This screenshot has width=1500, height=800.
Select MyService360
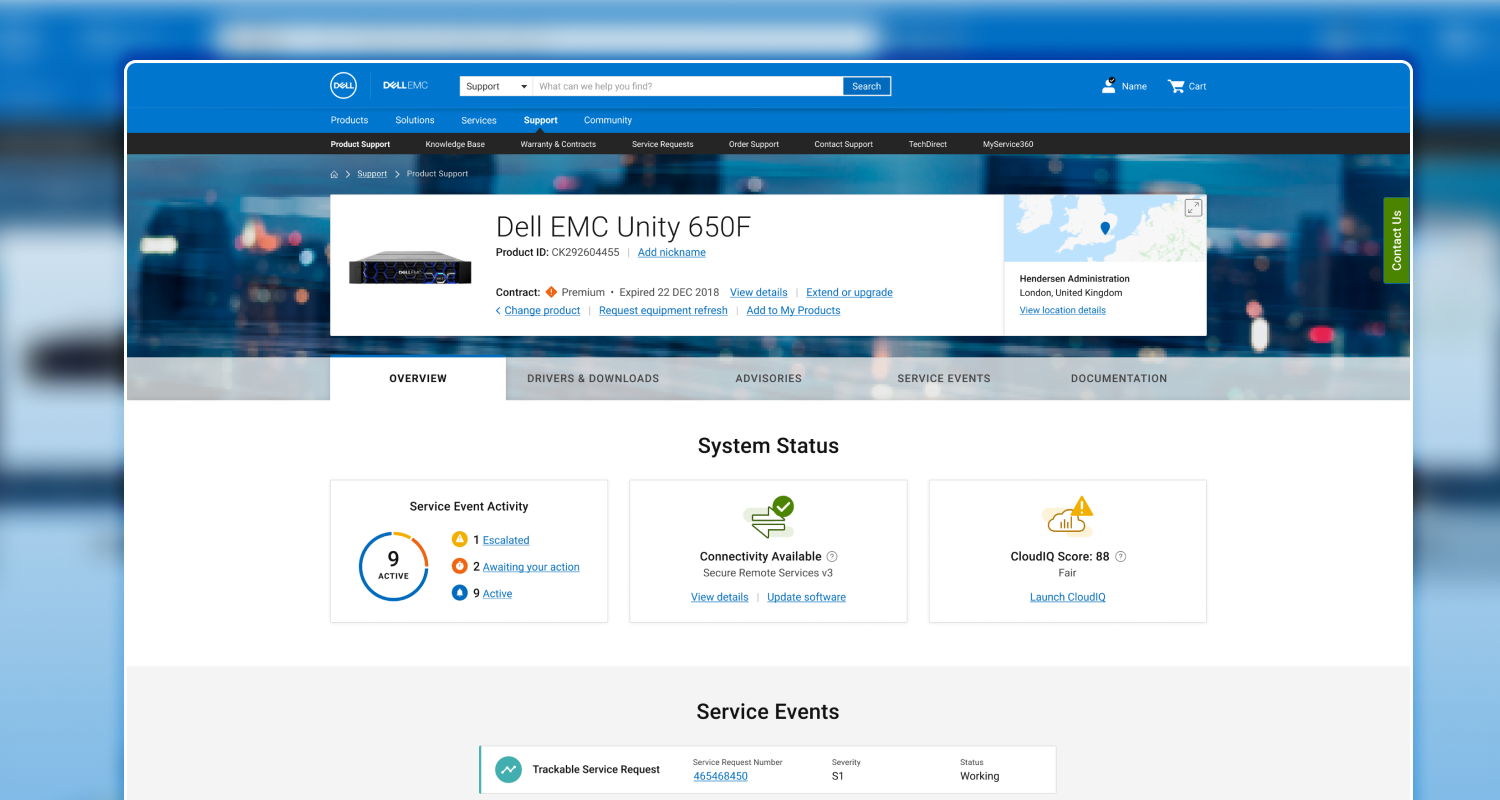(1008, 144)
